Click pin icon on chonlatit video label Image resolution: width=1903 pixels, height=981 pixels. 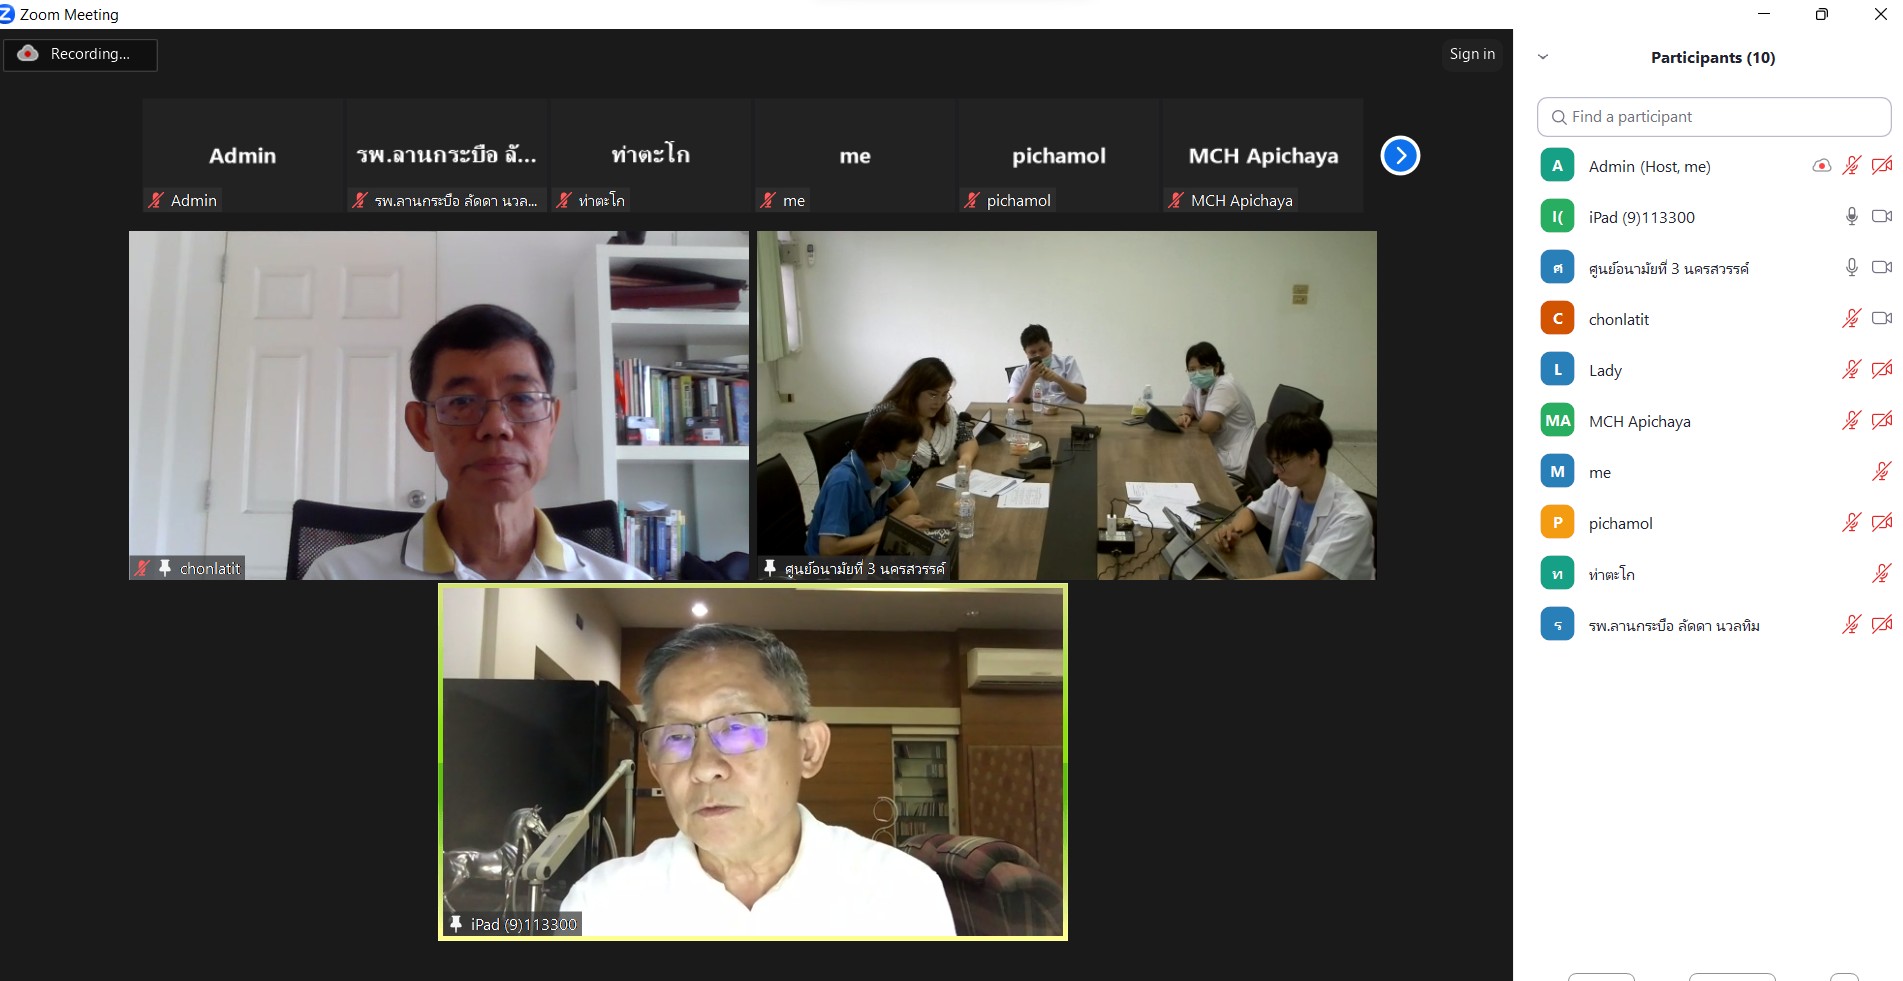click(165, 568)
